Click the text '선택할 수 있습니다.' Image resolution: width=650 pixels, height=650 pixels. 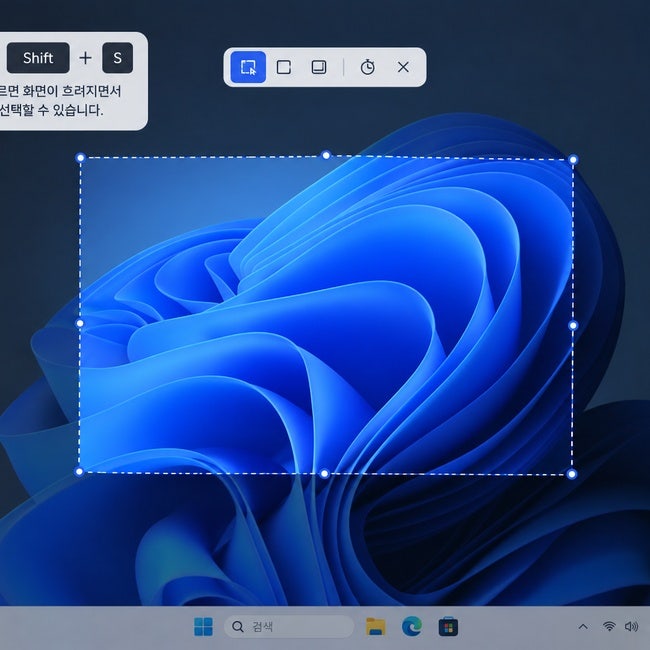click(51, 110)
